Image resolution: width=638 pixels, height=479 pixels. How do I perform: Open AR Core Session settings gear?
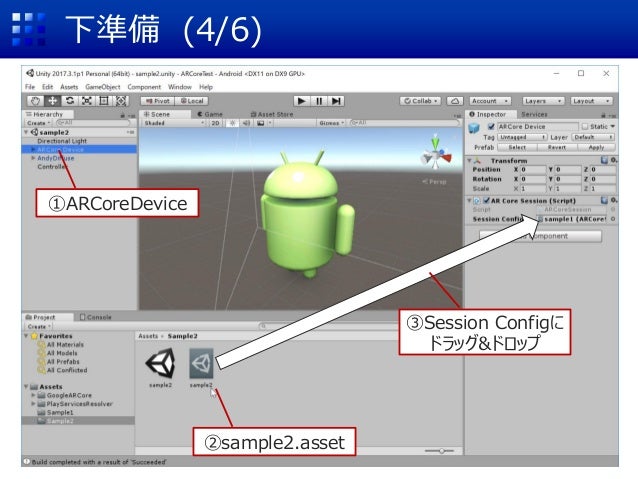613,200
